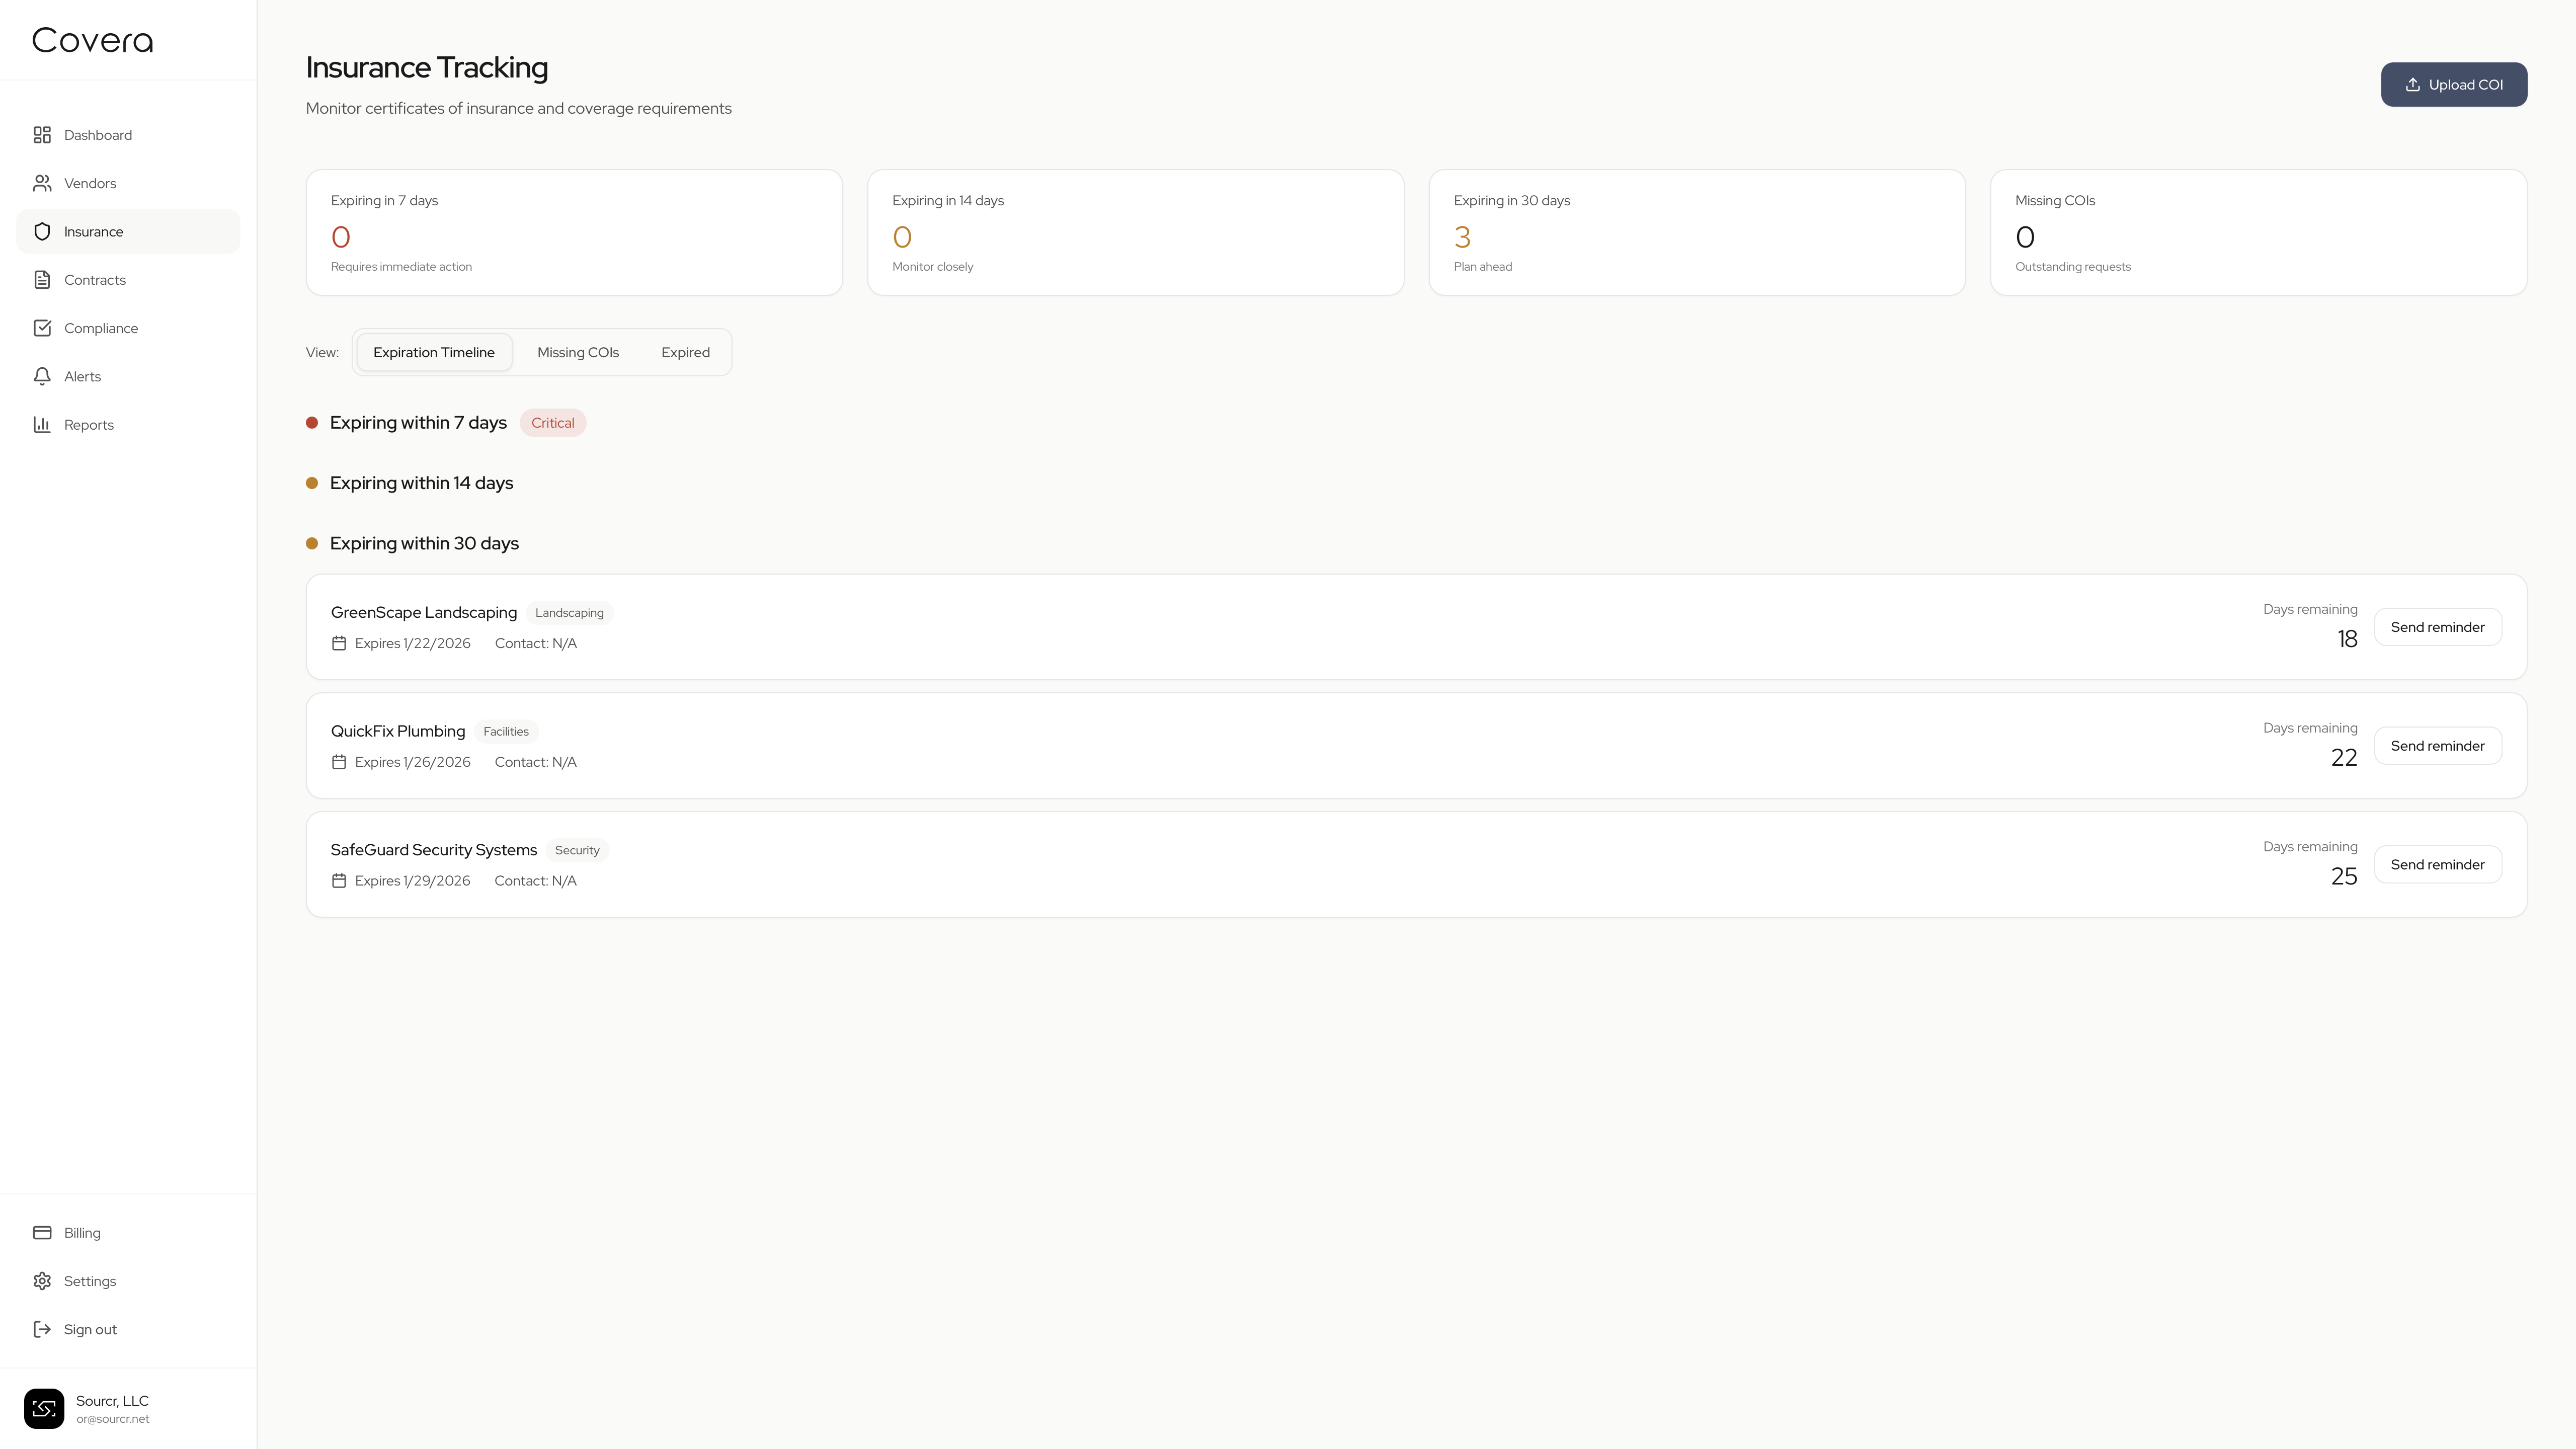Switch view to Expired tab
2576x1449 pixels.
[x=685, y=352]
